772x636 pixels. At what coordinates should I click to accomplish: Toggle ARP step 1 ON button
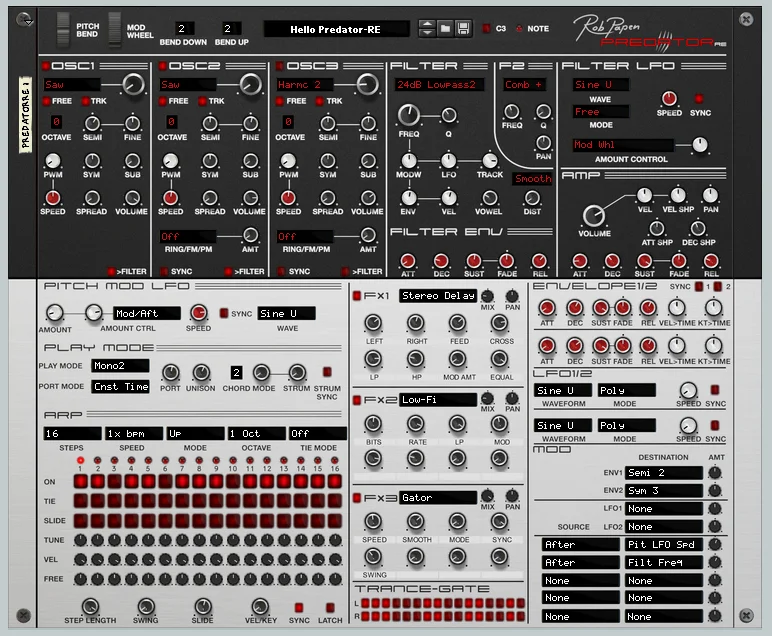81,481
